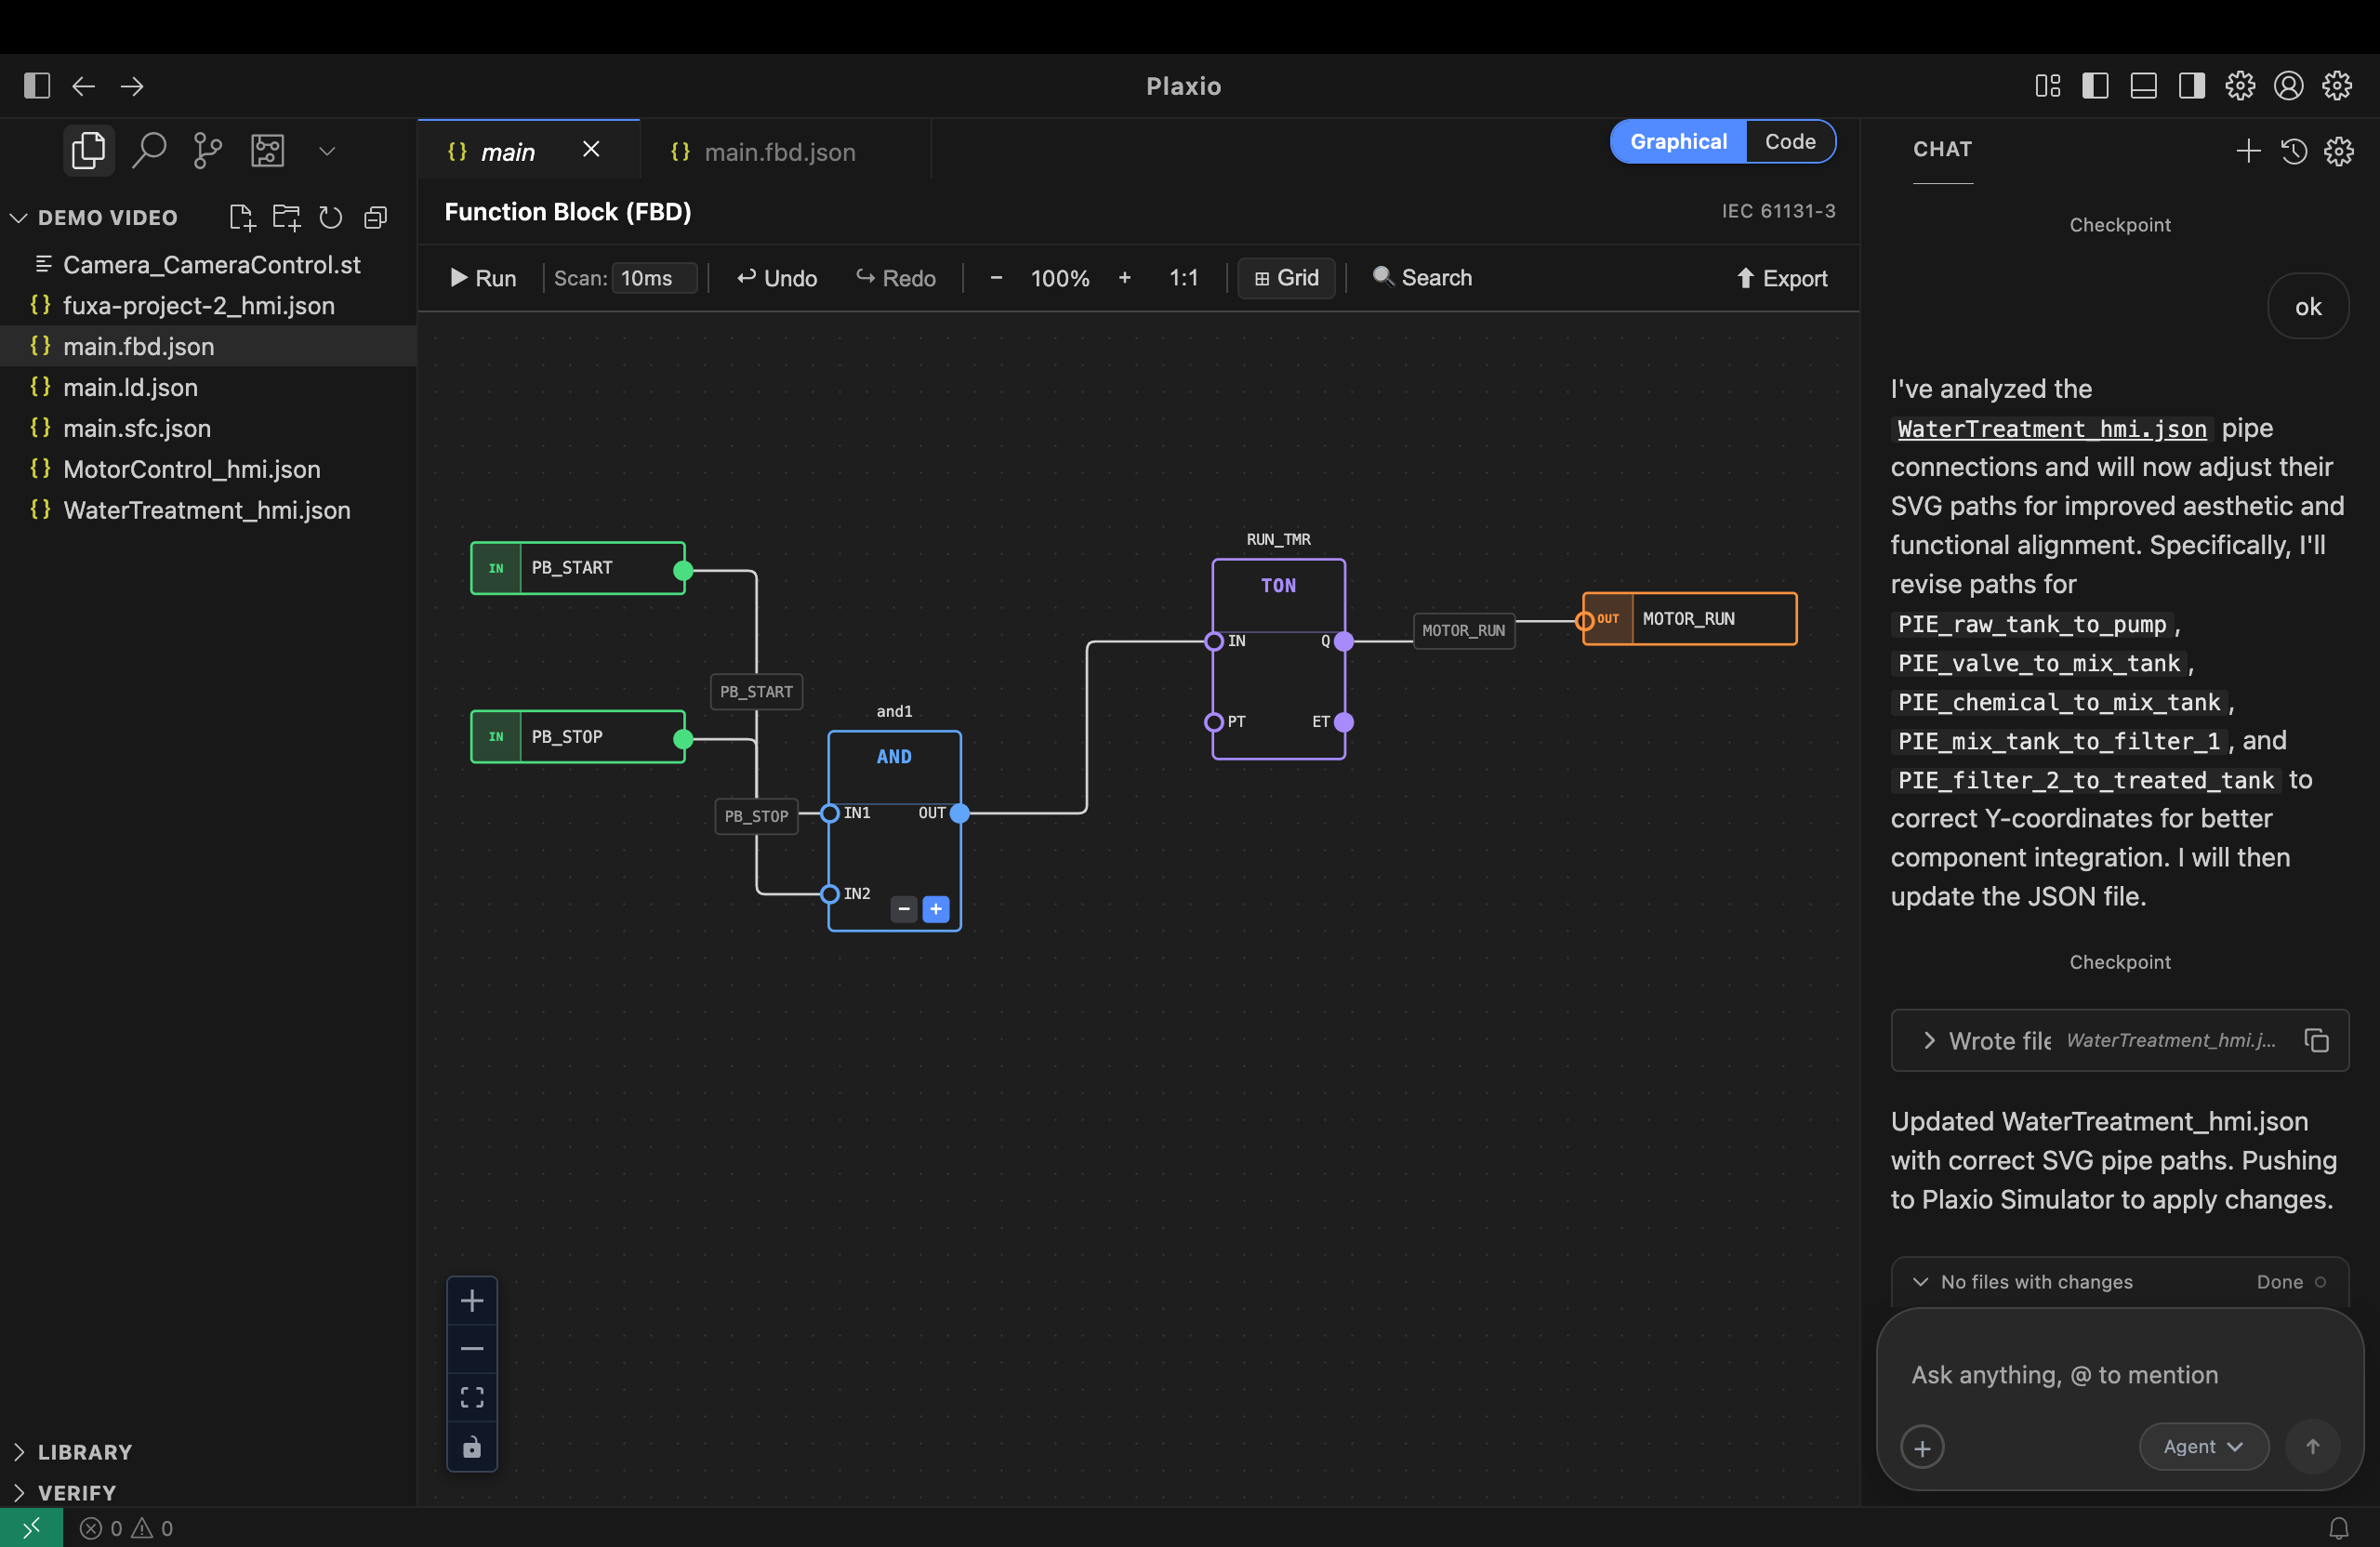Fit diagram to view on canvas

(472, 1398)
